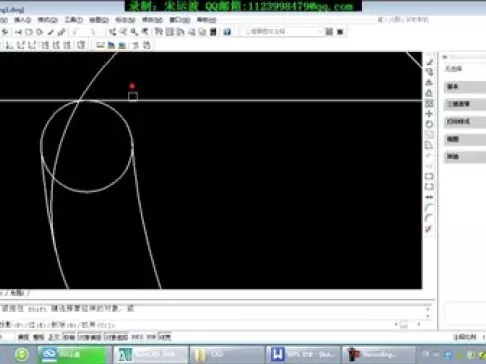Click the Help icon in standard toolbar
Screen dimensions: 486x364
tap(227, 32)
